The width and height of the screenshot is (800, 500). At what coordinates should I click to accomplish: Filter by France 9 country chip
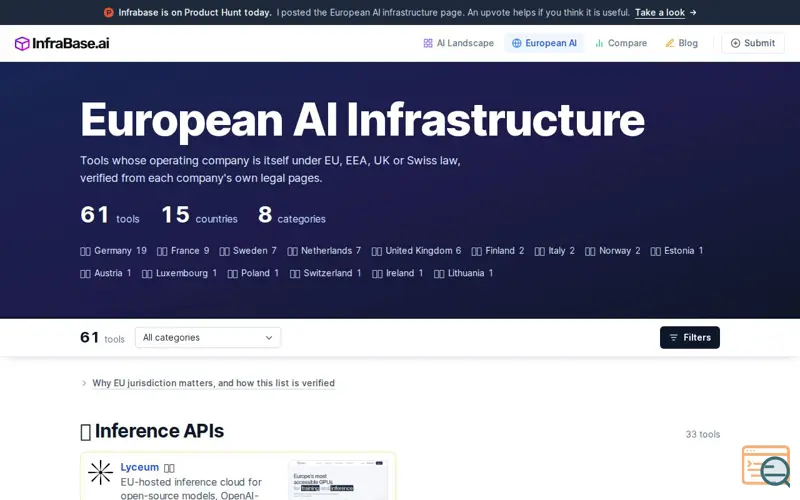coord(183,251)
